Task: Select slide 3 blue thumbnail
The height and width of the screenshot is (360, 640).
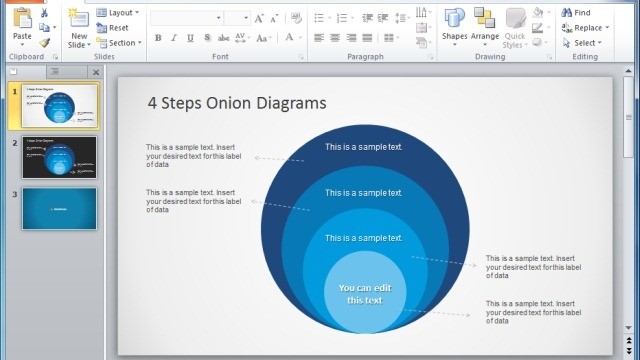Action: click(x=60, y=209)
